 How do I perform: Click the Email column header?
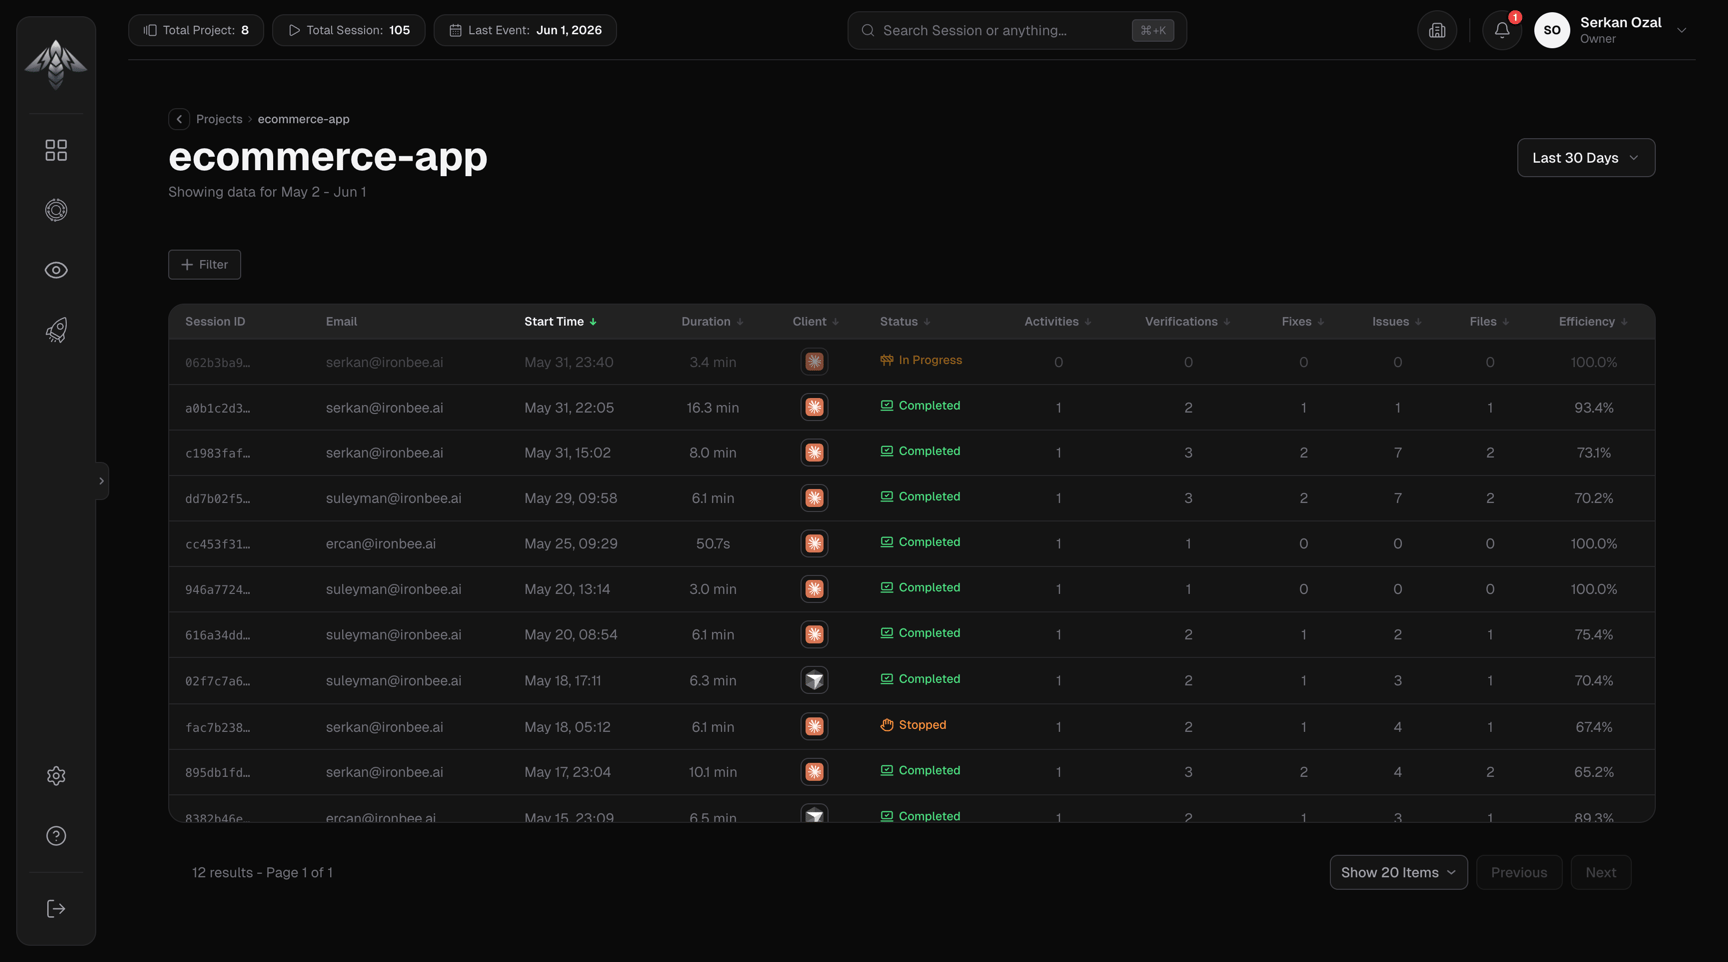(341, 322)
